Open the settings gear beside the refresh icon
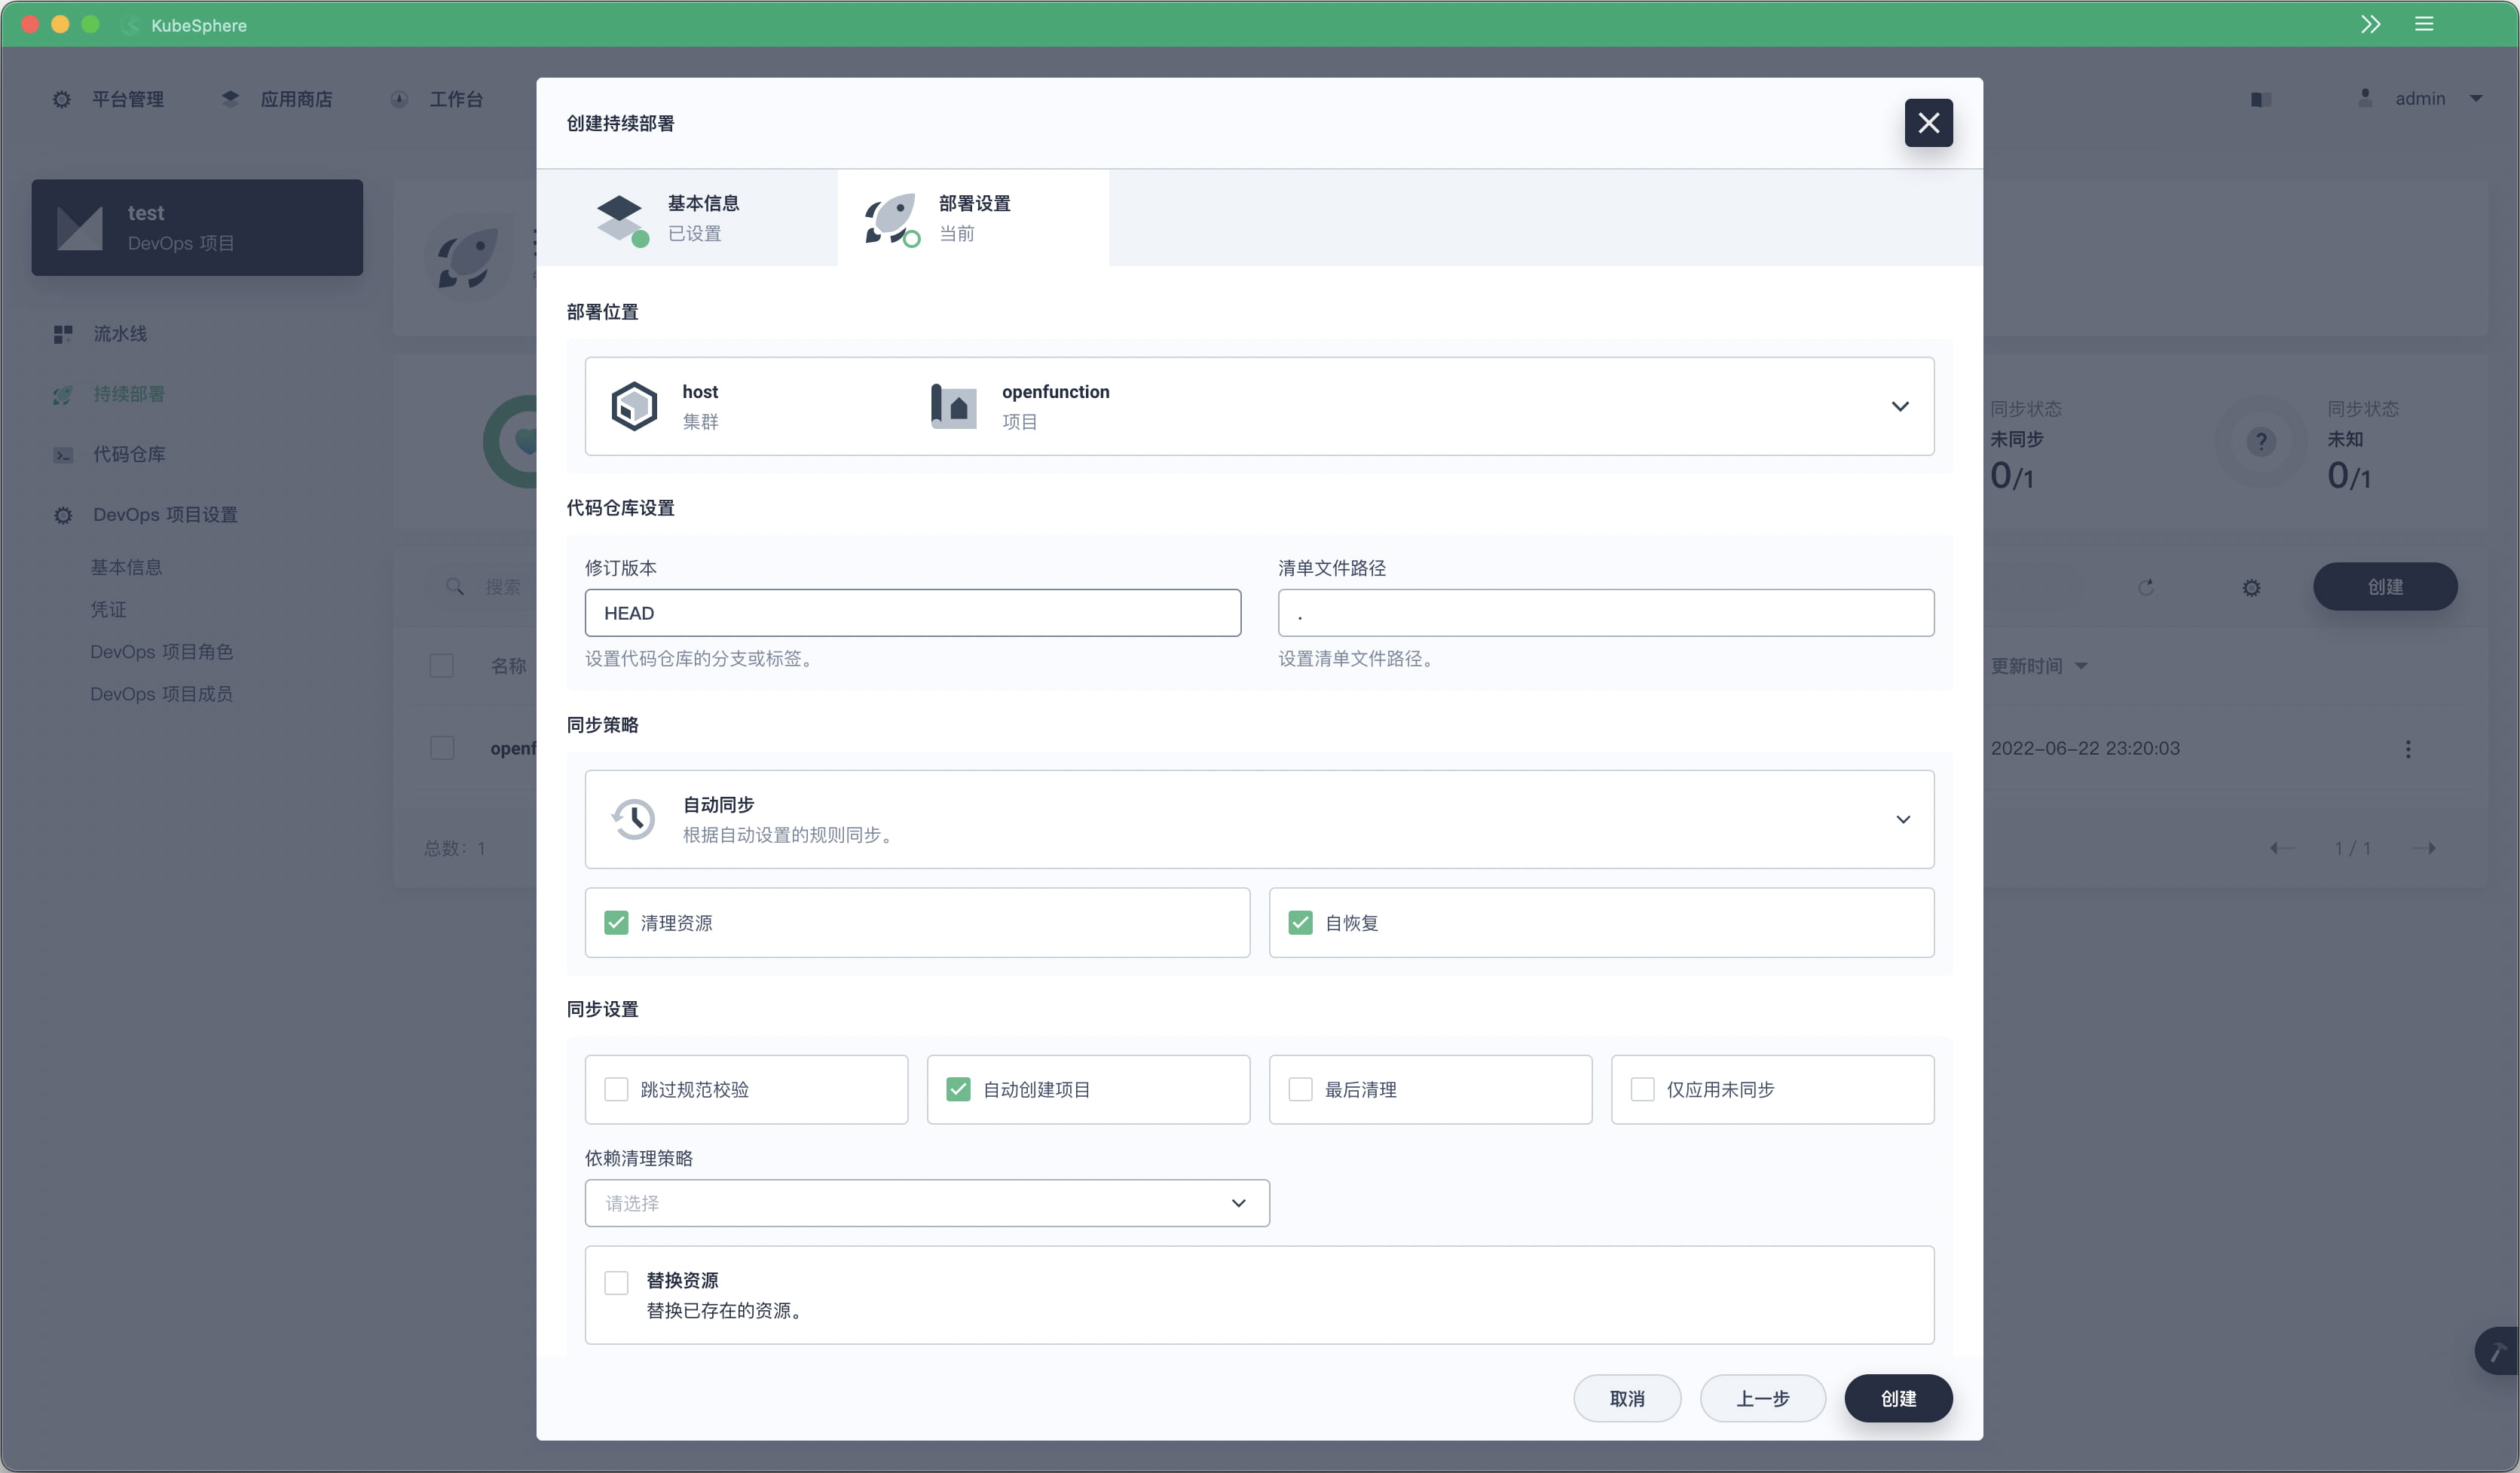This screenshot has width=2520, height=1473. [x=2251, y=587]
